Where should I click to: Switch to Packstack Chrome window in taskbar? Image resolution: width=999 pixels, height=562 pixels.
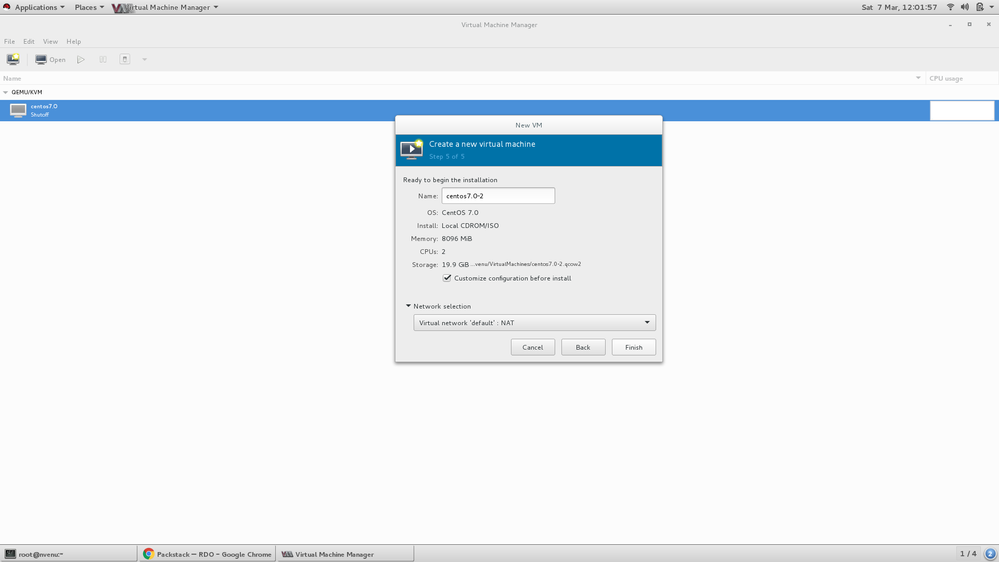coord(207,554)
